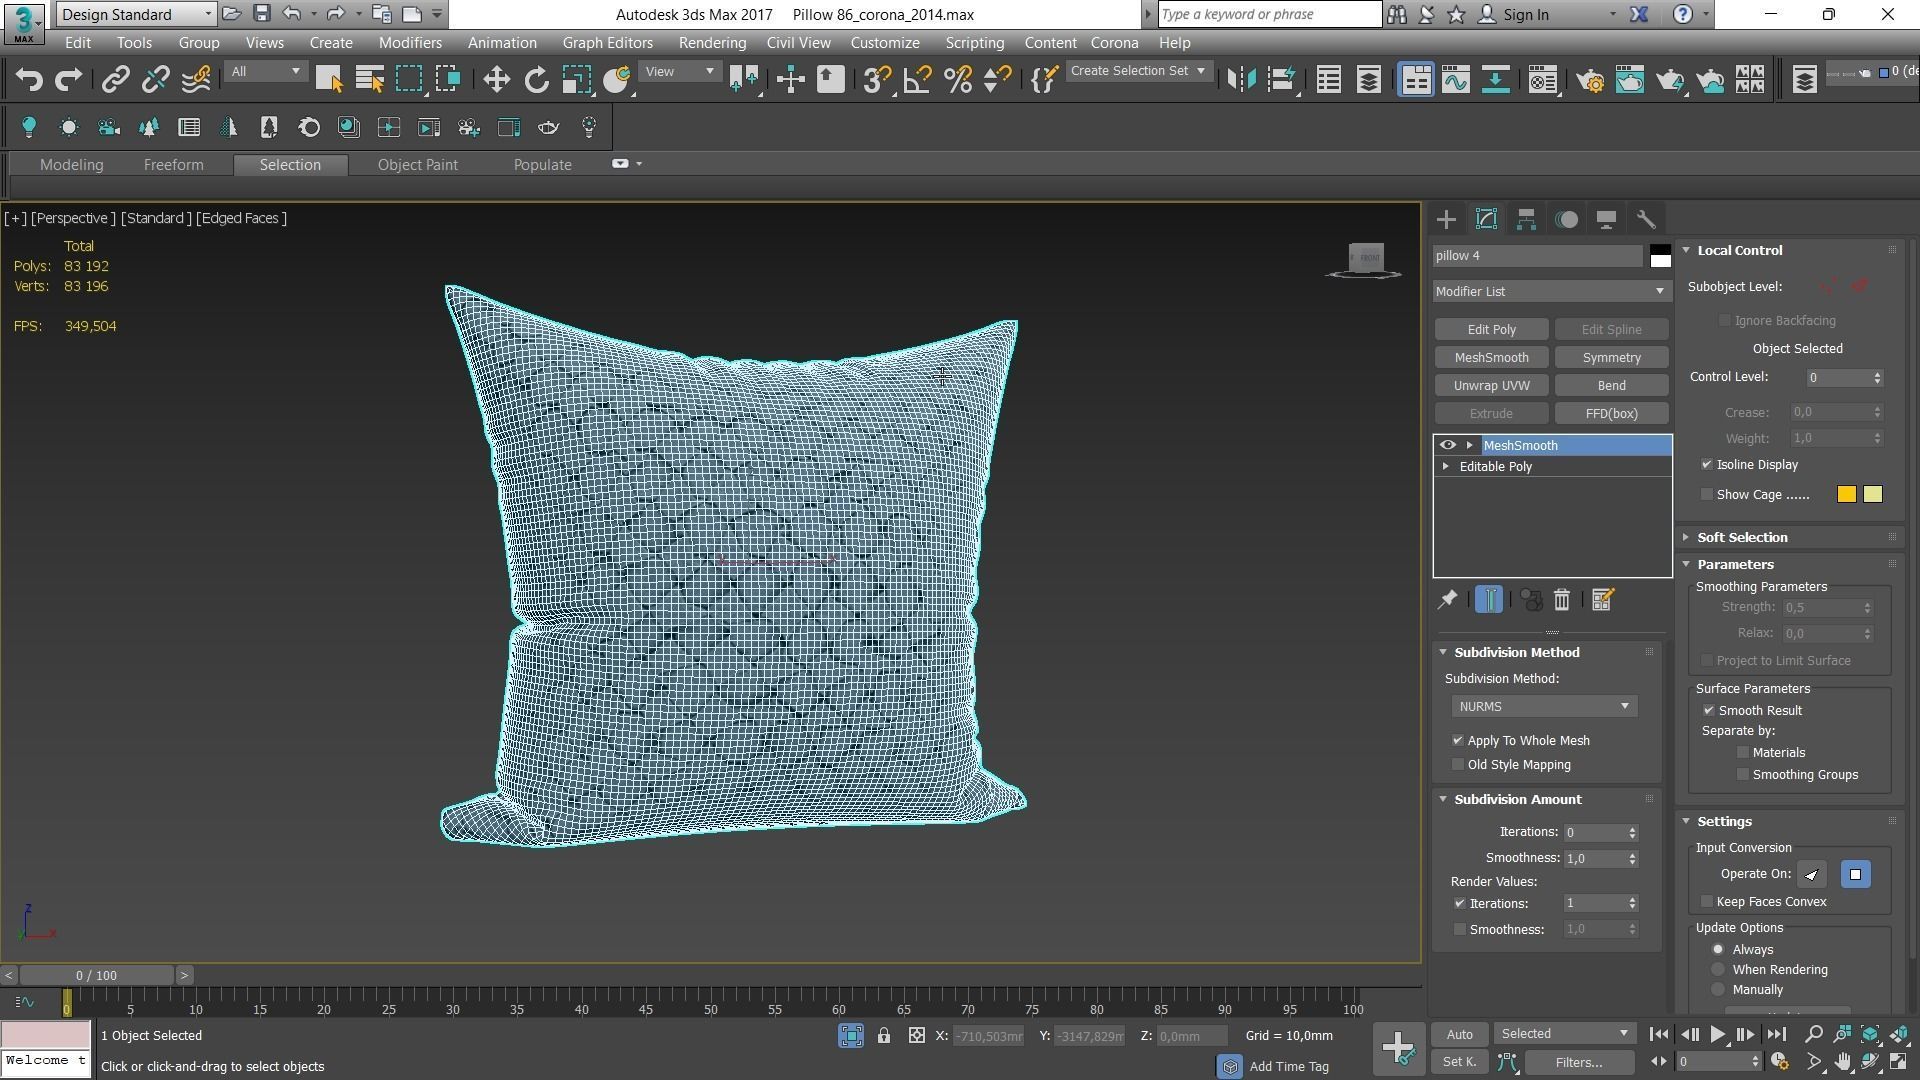1920x1080 pixels.
Task: Choose the Select Object tool
Action: click(x=329, y=80)
